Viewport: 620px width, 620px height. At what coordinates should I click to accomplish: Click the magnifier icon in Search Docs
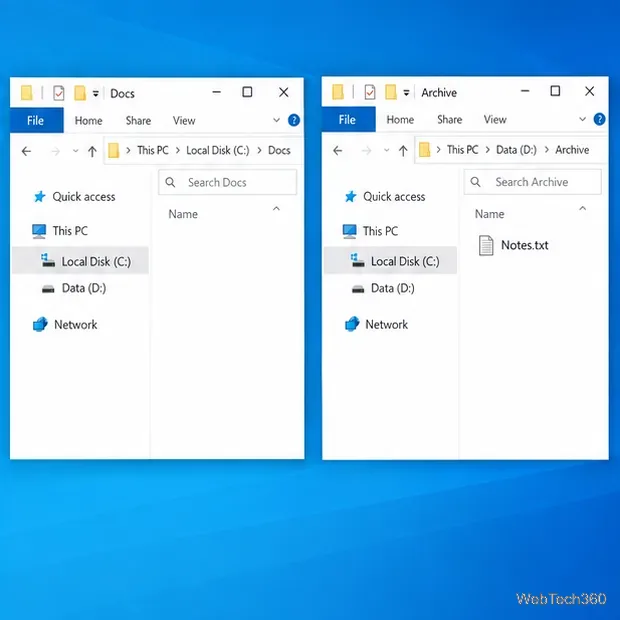tap(170, 182)
